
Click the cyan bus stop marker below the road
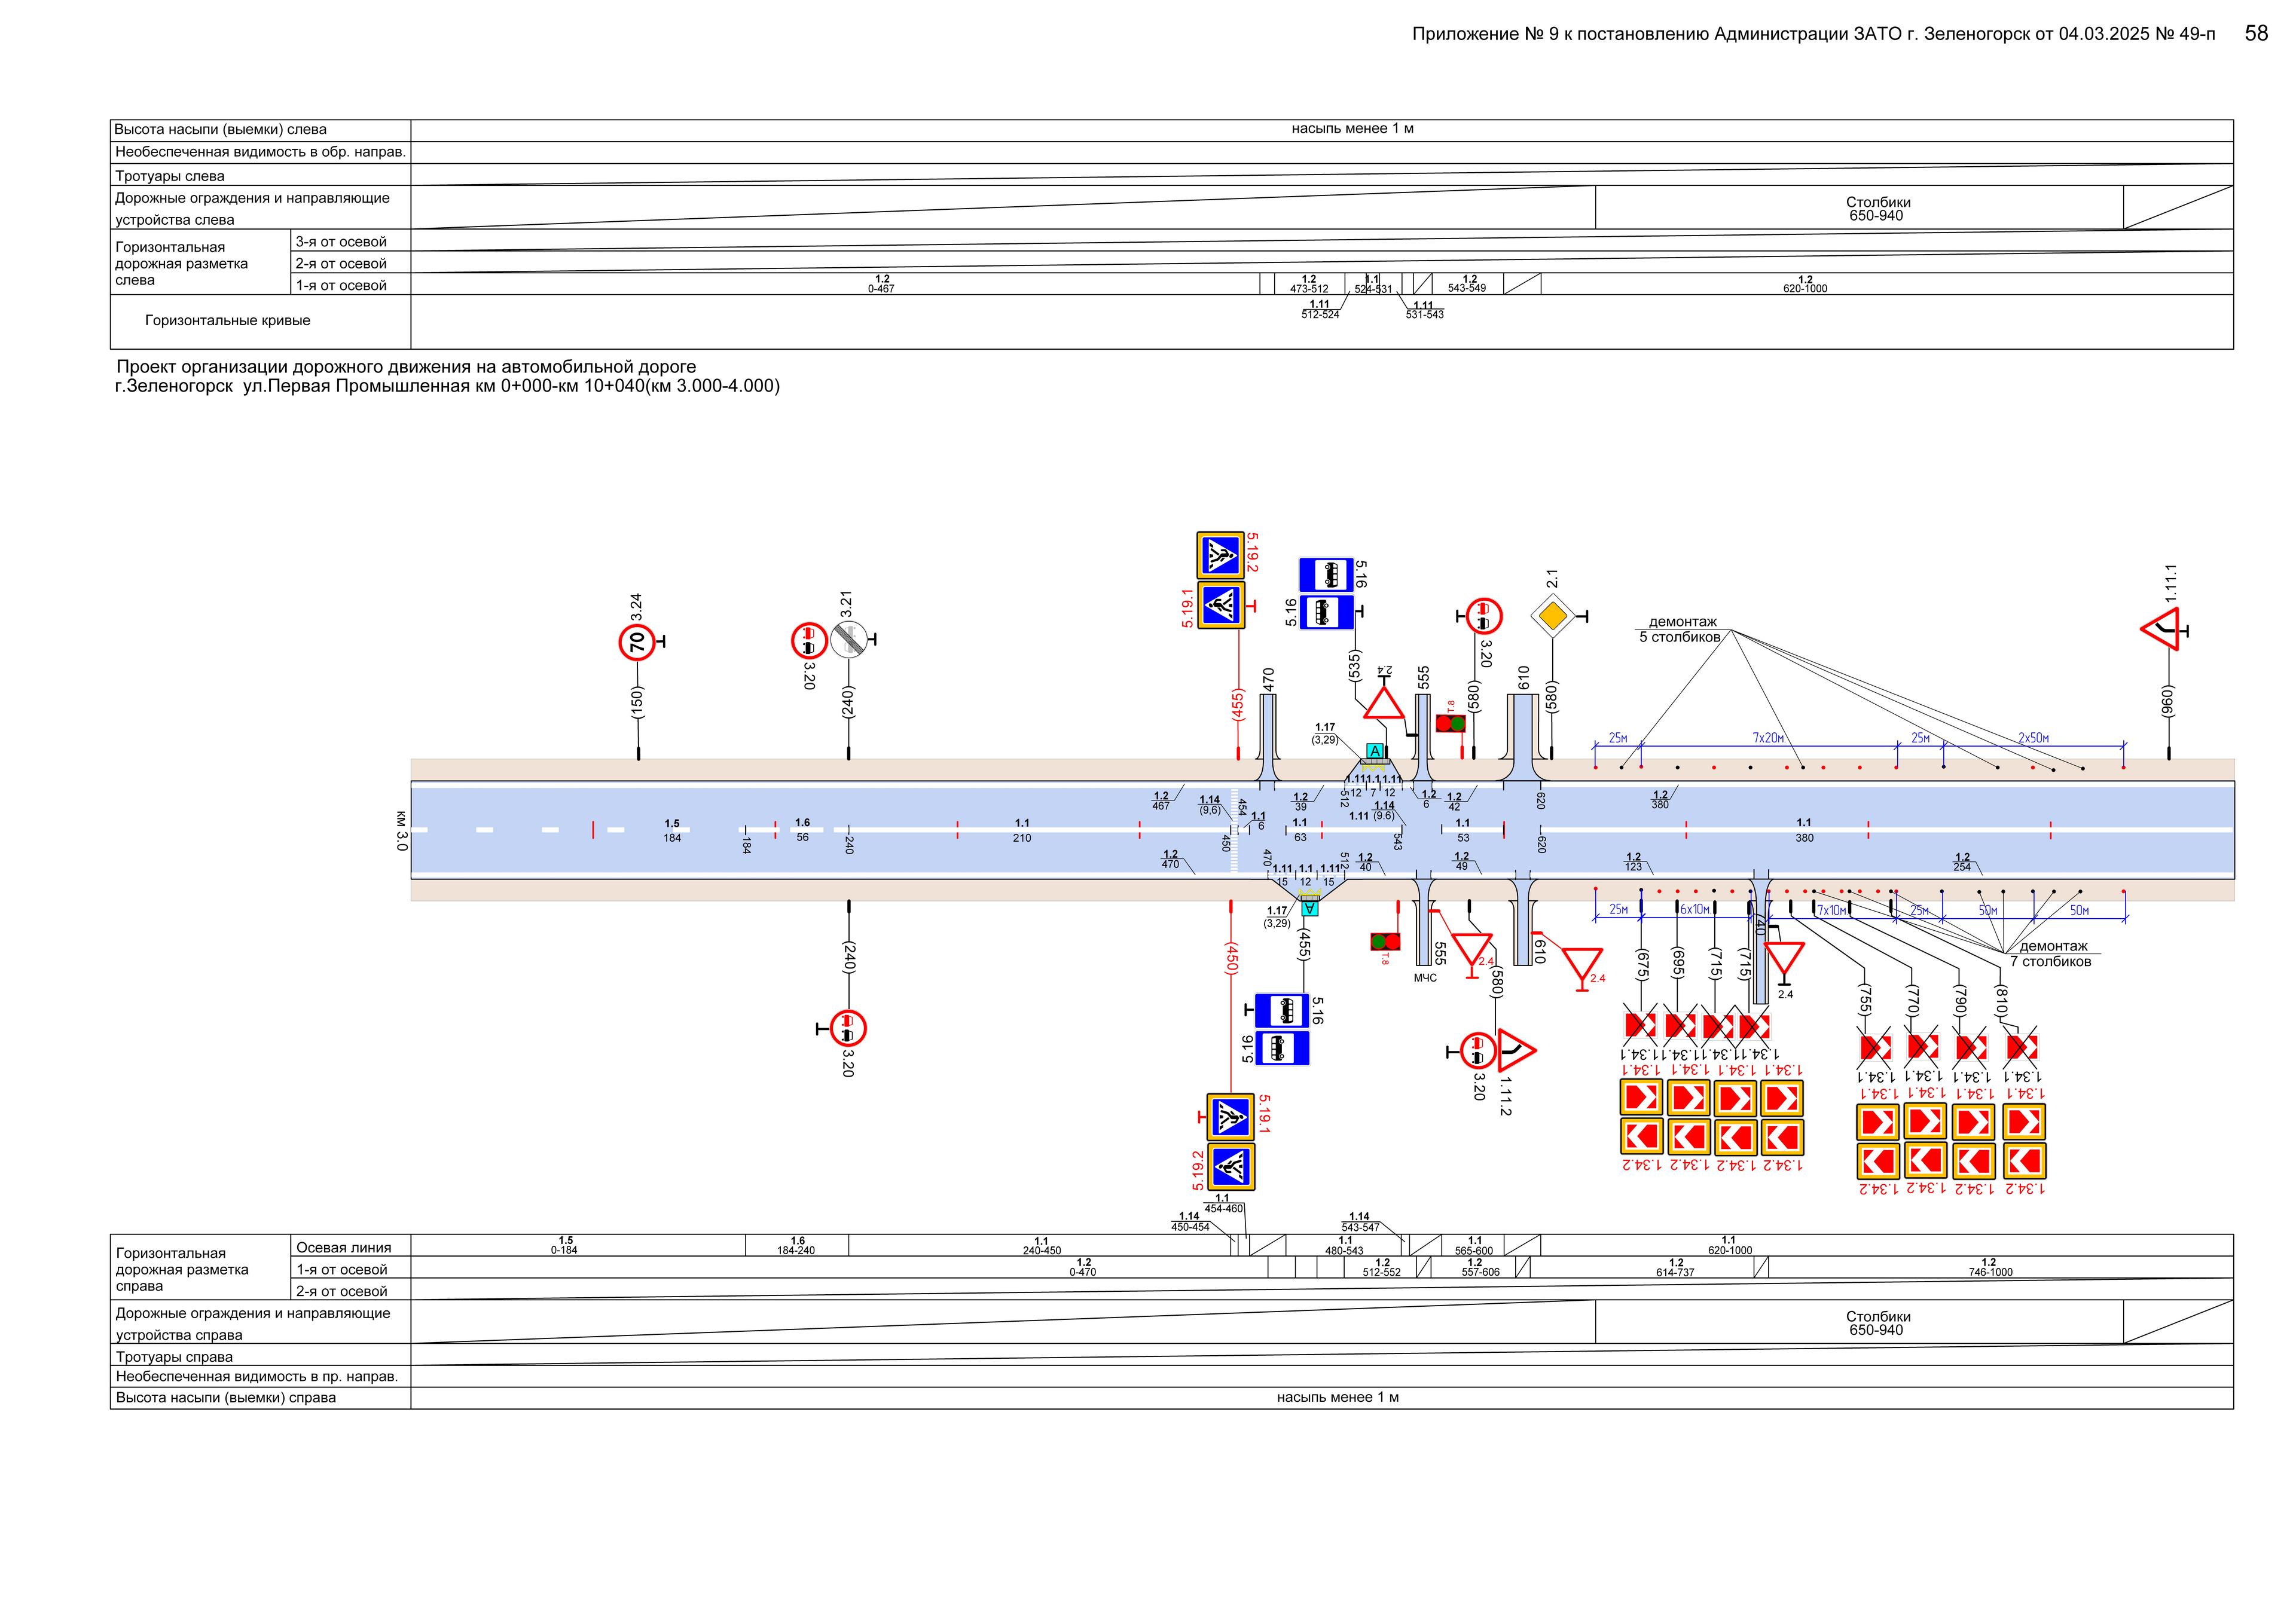point(1309,908)
